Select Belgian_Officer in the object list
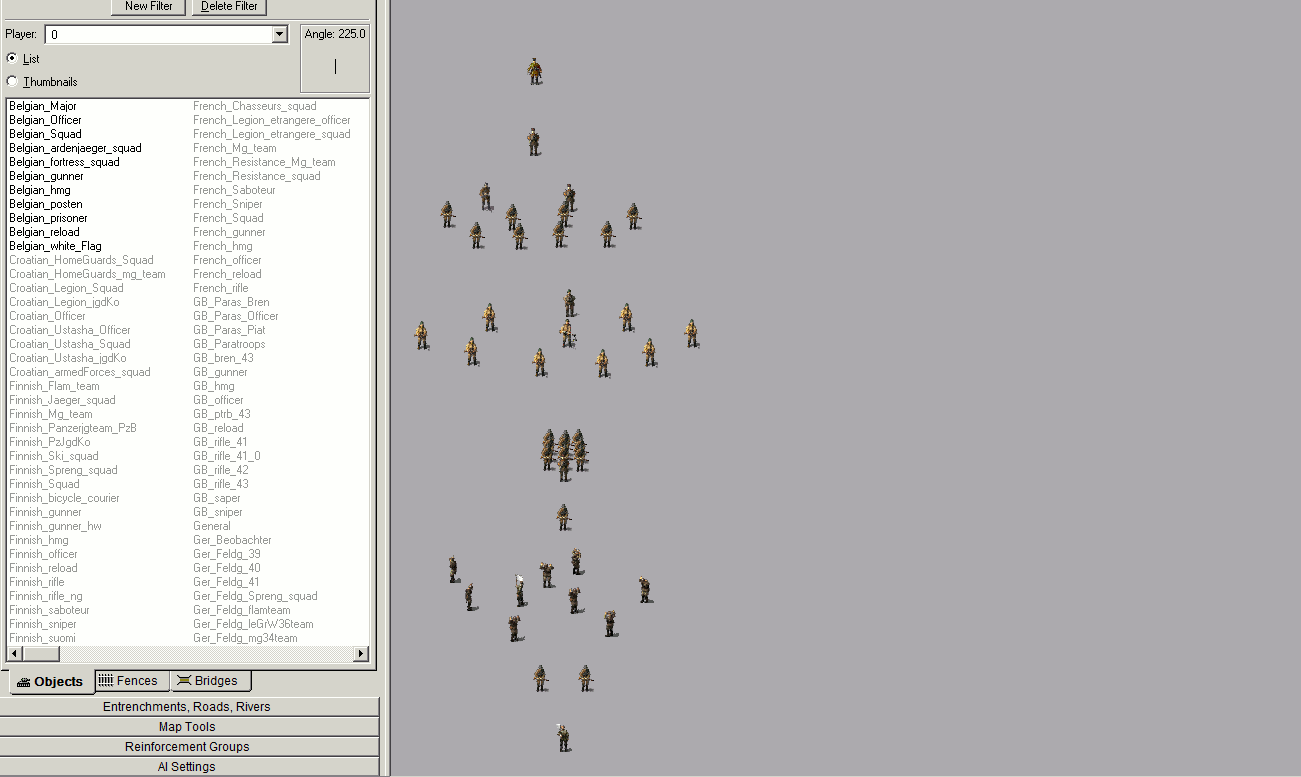 click(x=45, y=120)
